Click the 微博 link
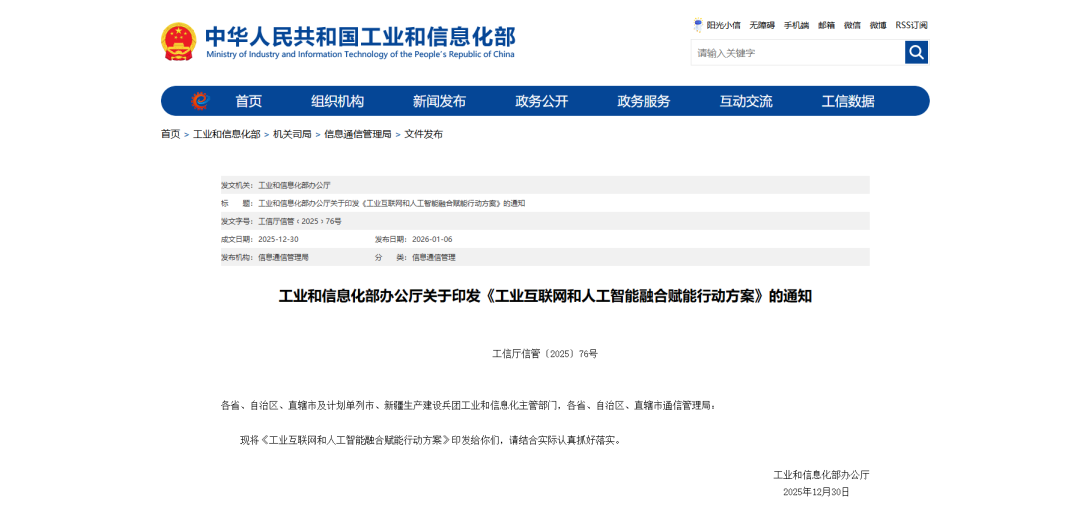 pyautogui.click(x=878, y=25)
